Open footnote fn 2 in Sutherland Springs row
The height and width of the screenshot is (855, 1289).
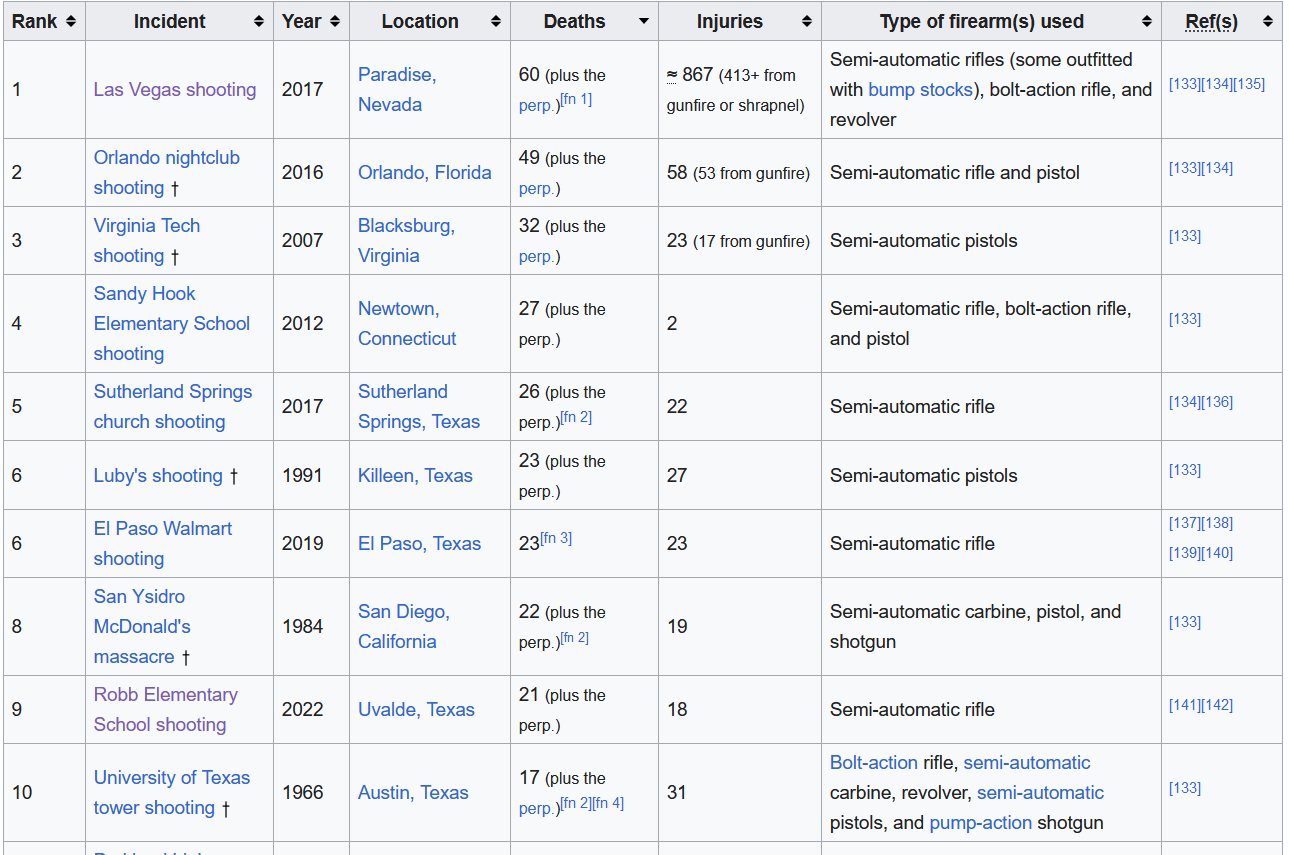point(576,416)
